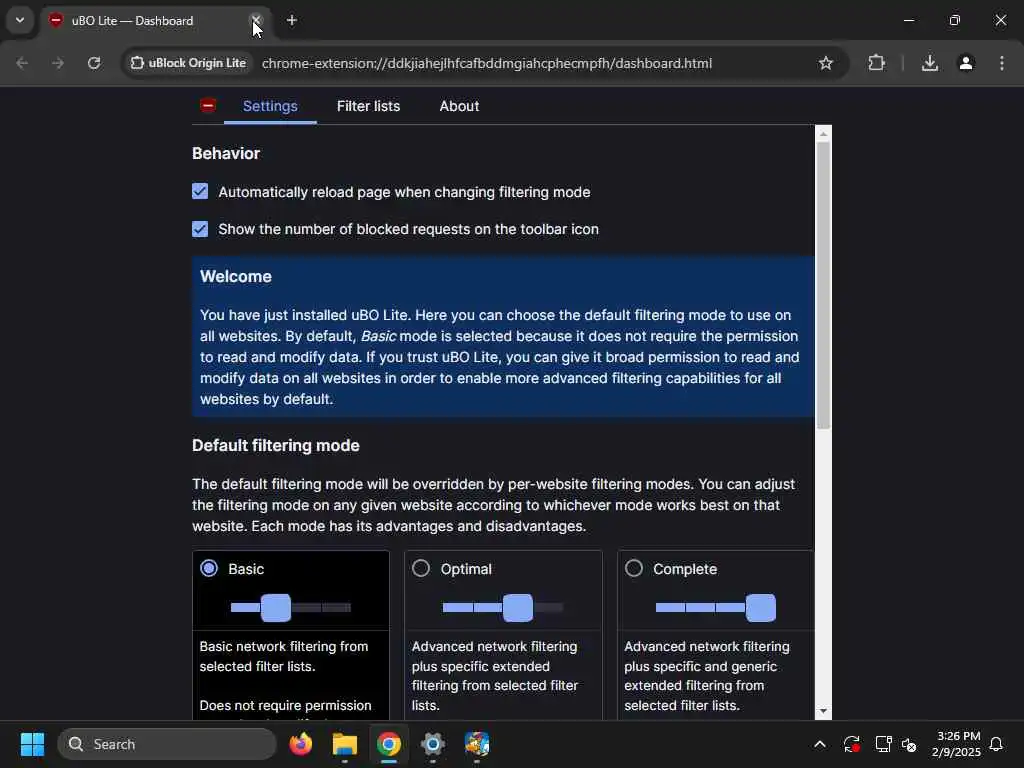Viewport: 1024px width, 768px height.
Task: Click the Optimal mode slider graphic
Action: 503,607
